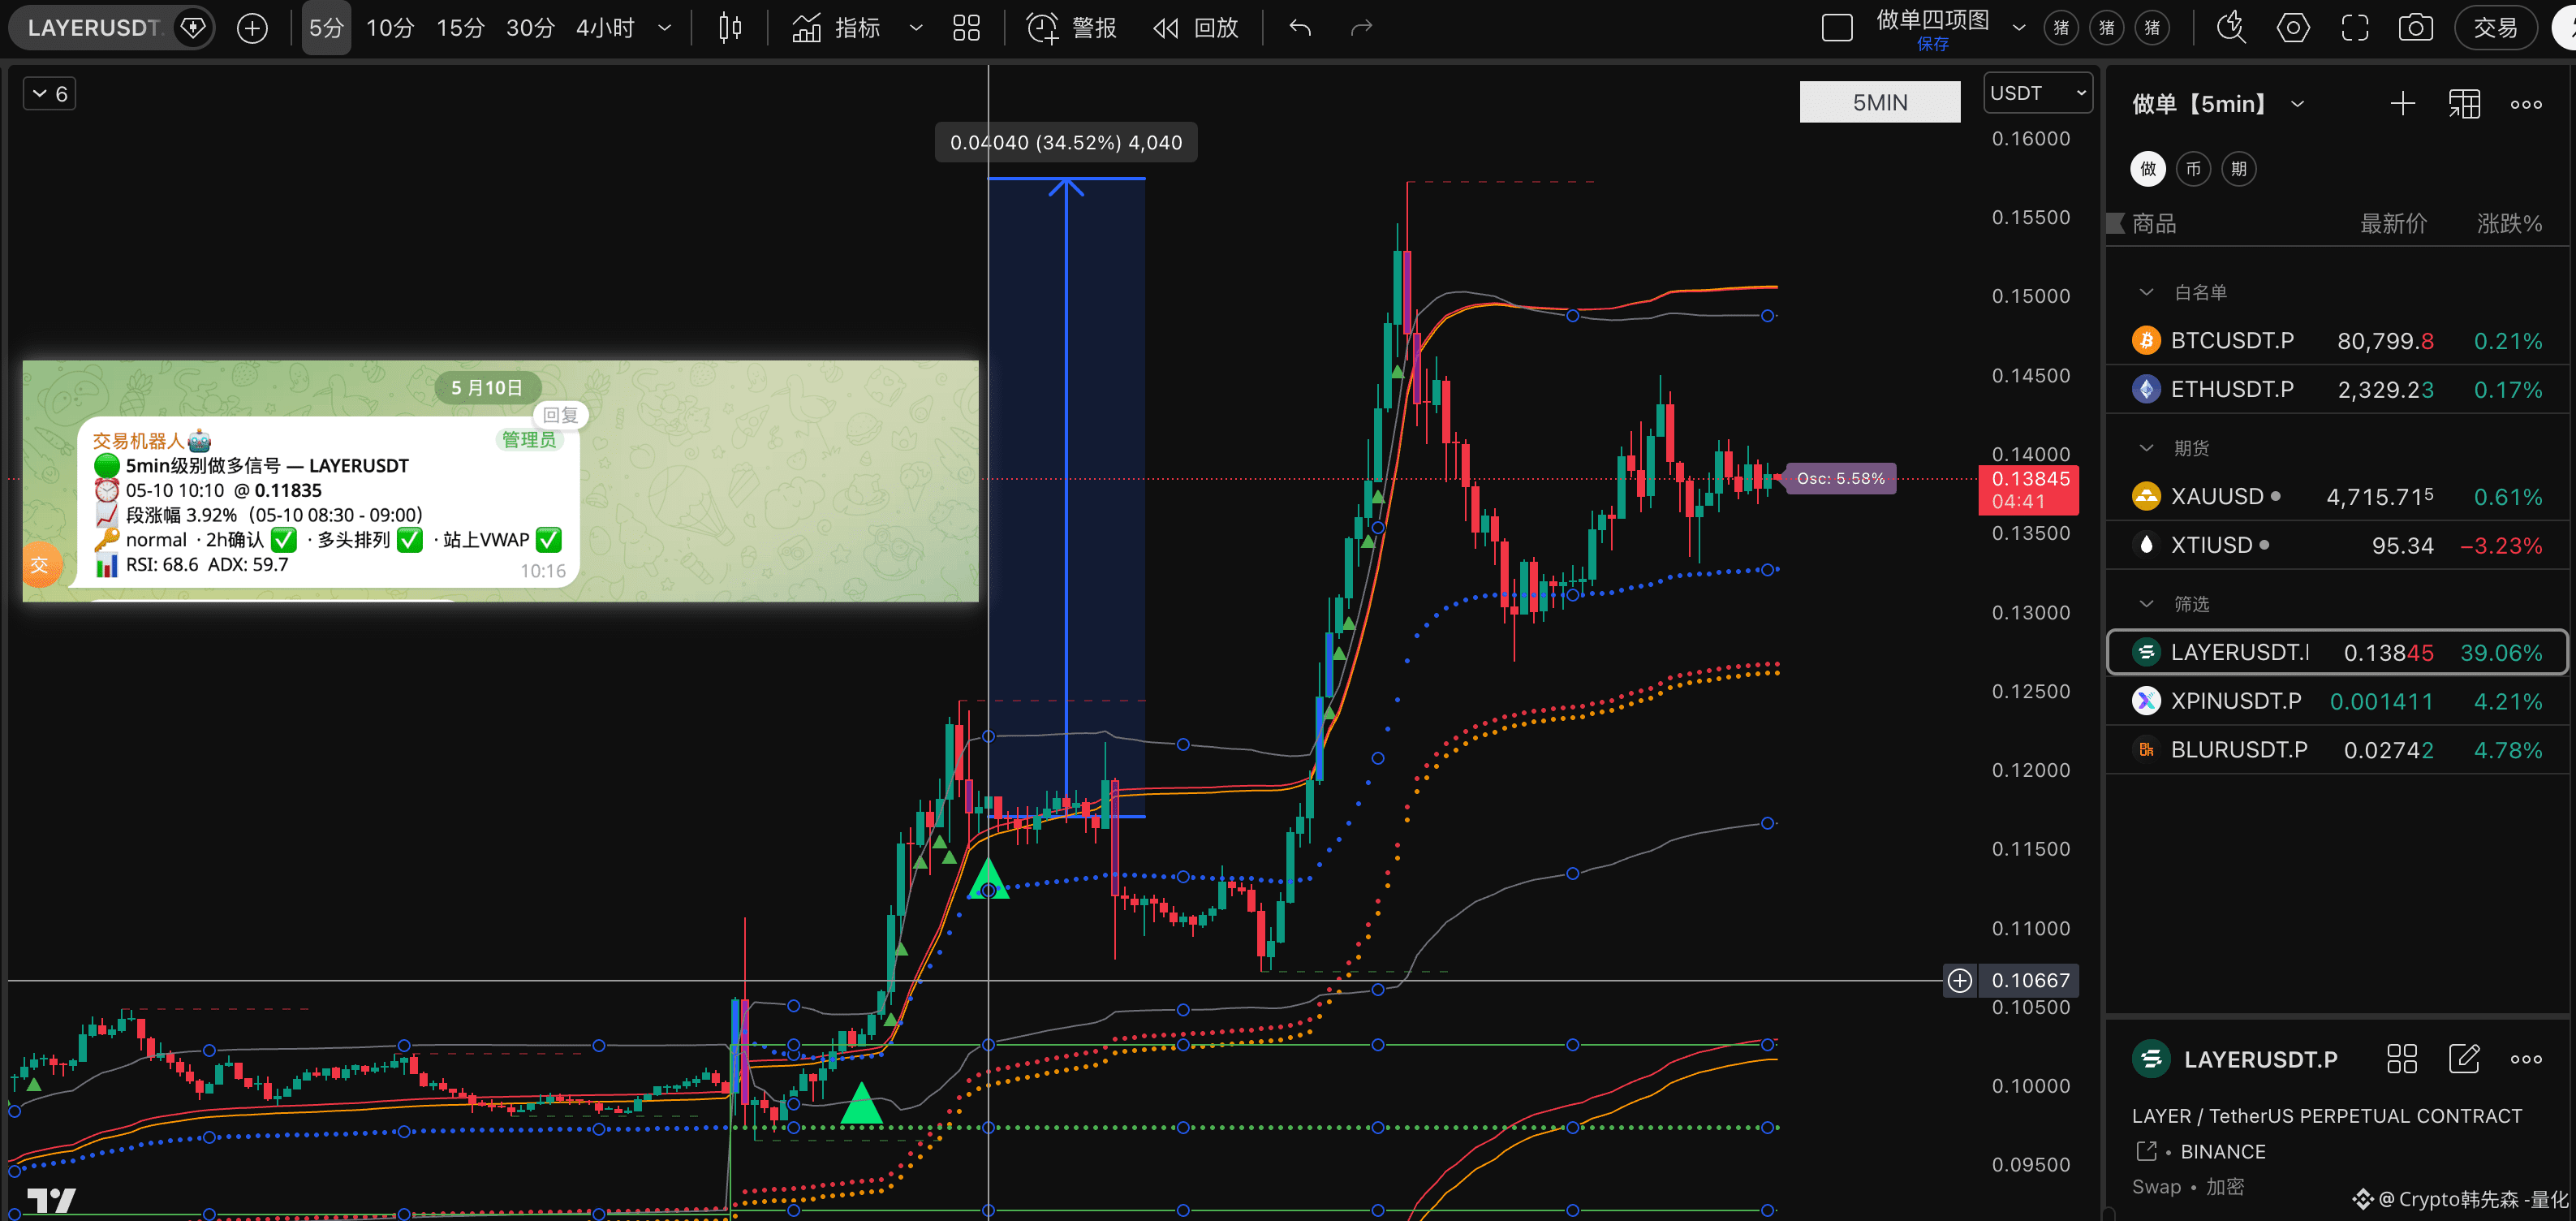Add a symbol to the watchlist
The width and height of the screenshot is (2576, 1221).
pyautogui.click(x=2402, y=104)
